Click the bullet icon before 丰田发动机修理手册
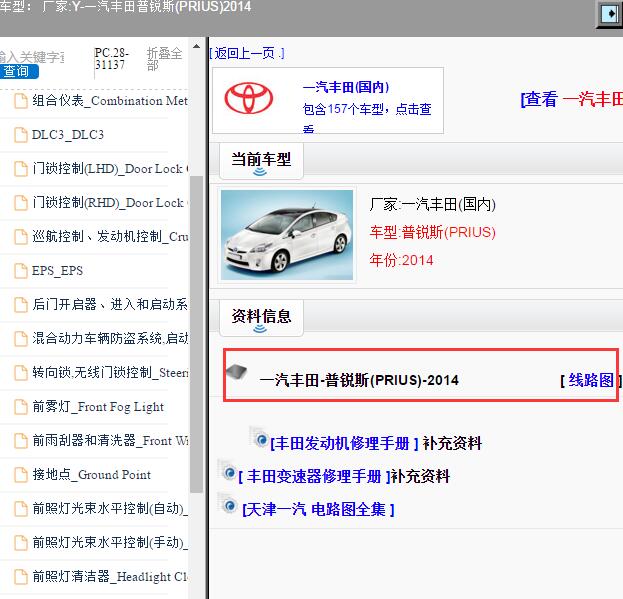623x599 pixels. click(260, 439)
